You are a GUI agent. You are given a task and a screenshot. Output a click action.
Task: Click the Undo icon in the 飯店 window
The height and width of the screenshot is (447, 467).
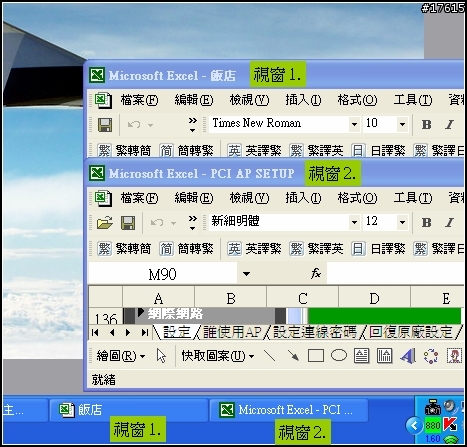(134, 125)
